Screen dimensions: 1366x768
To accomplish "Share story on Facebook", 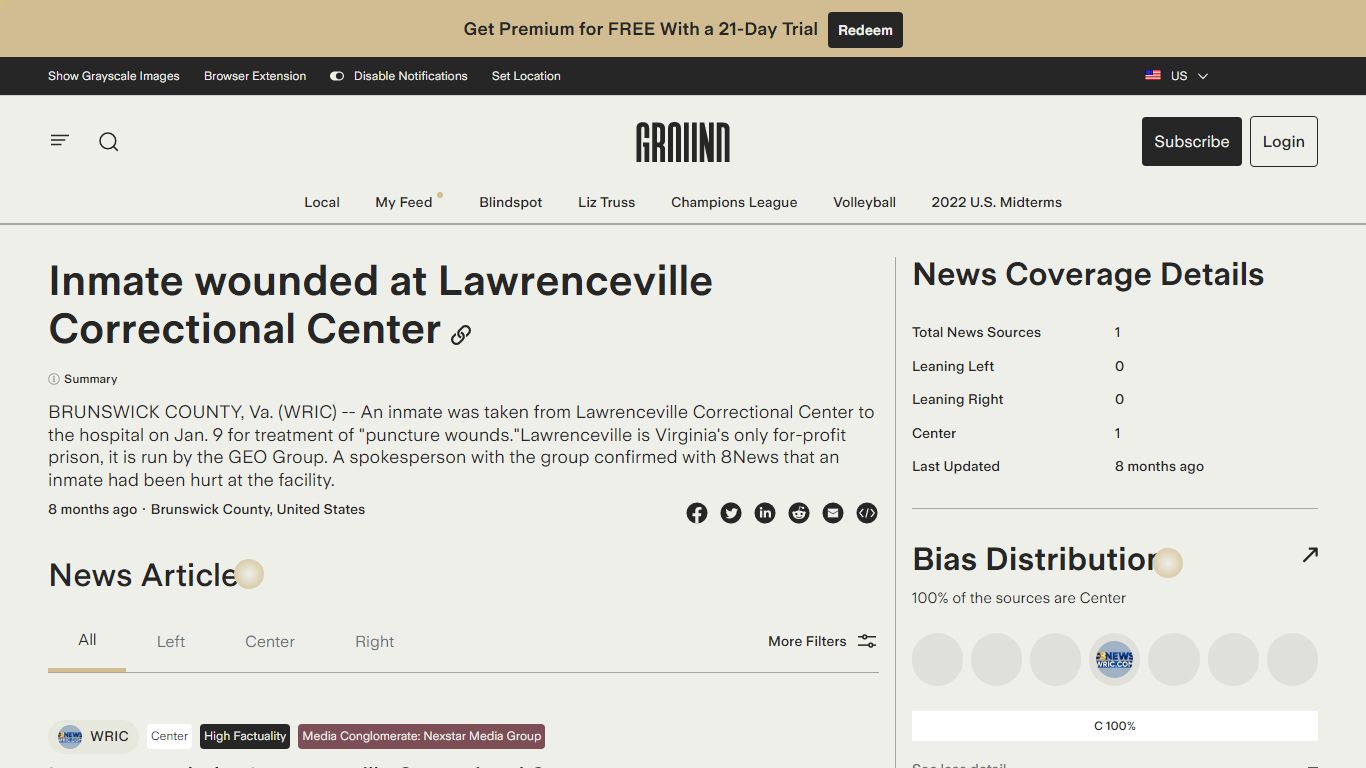I will [697, 513].
